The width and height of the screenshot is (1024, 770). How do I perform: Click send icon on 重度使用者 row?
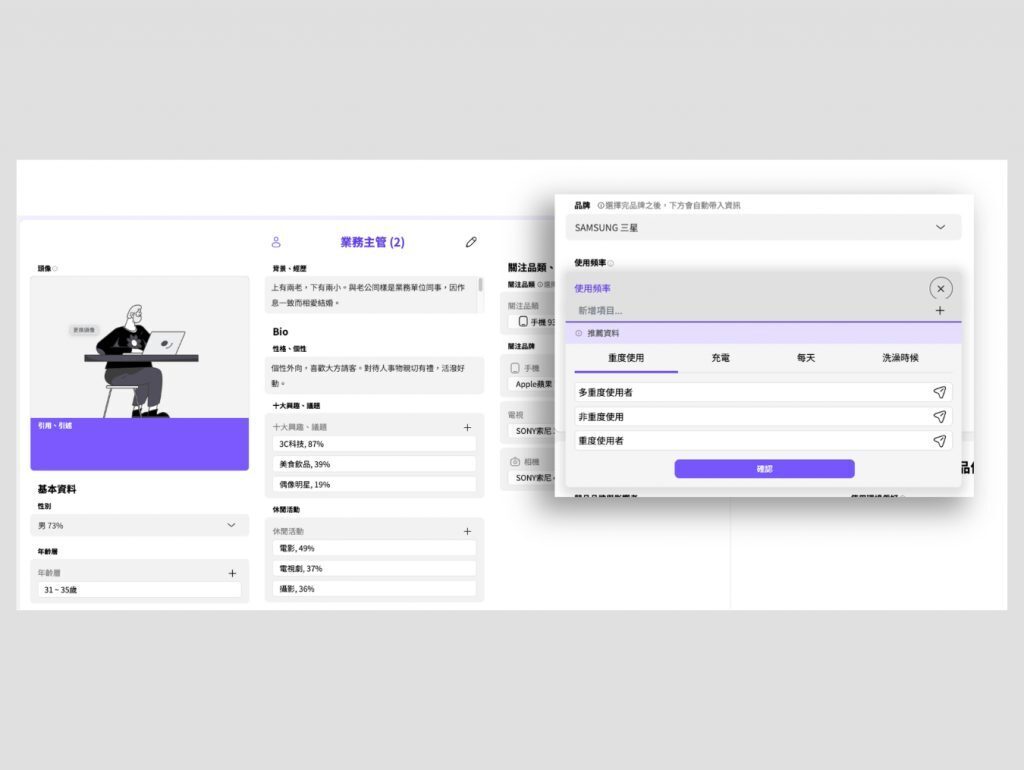(939, 441)
